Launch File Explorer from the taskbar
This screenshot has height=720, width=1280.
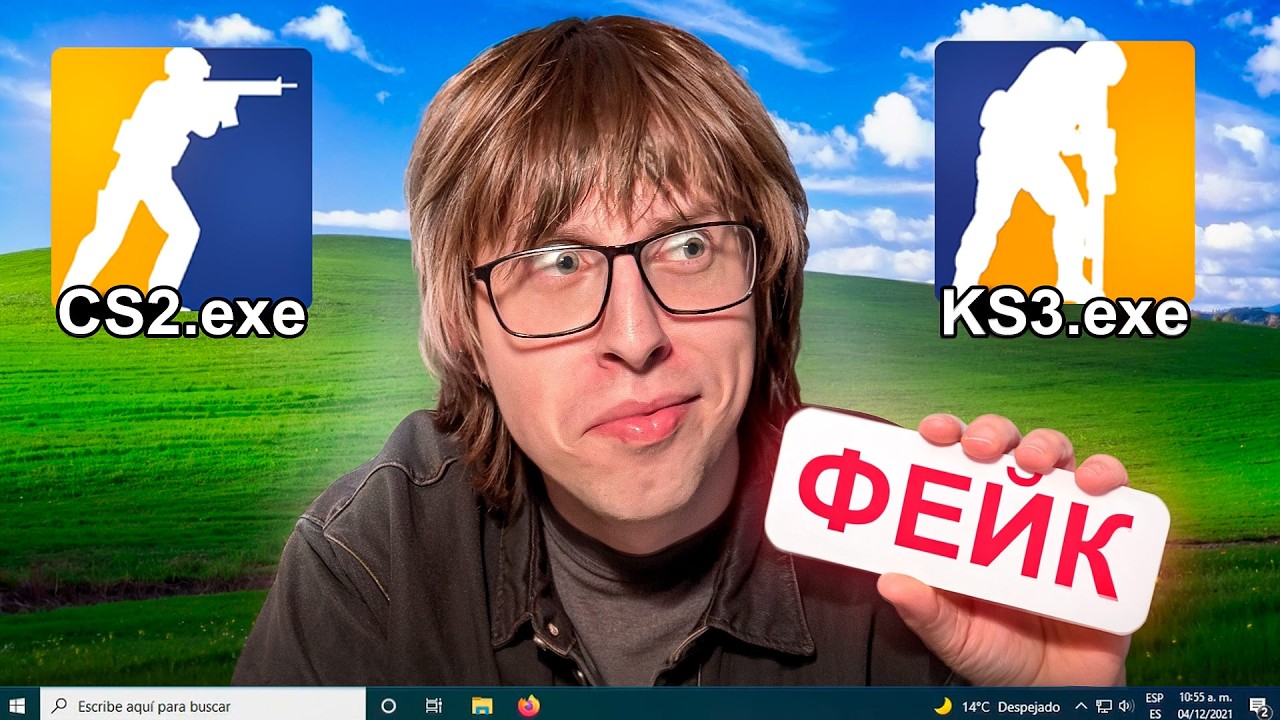tap(482, 705)
